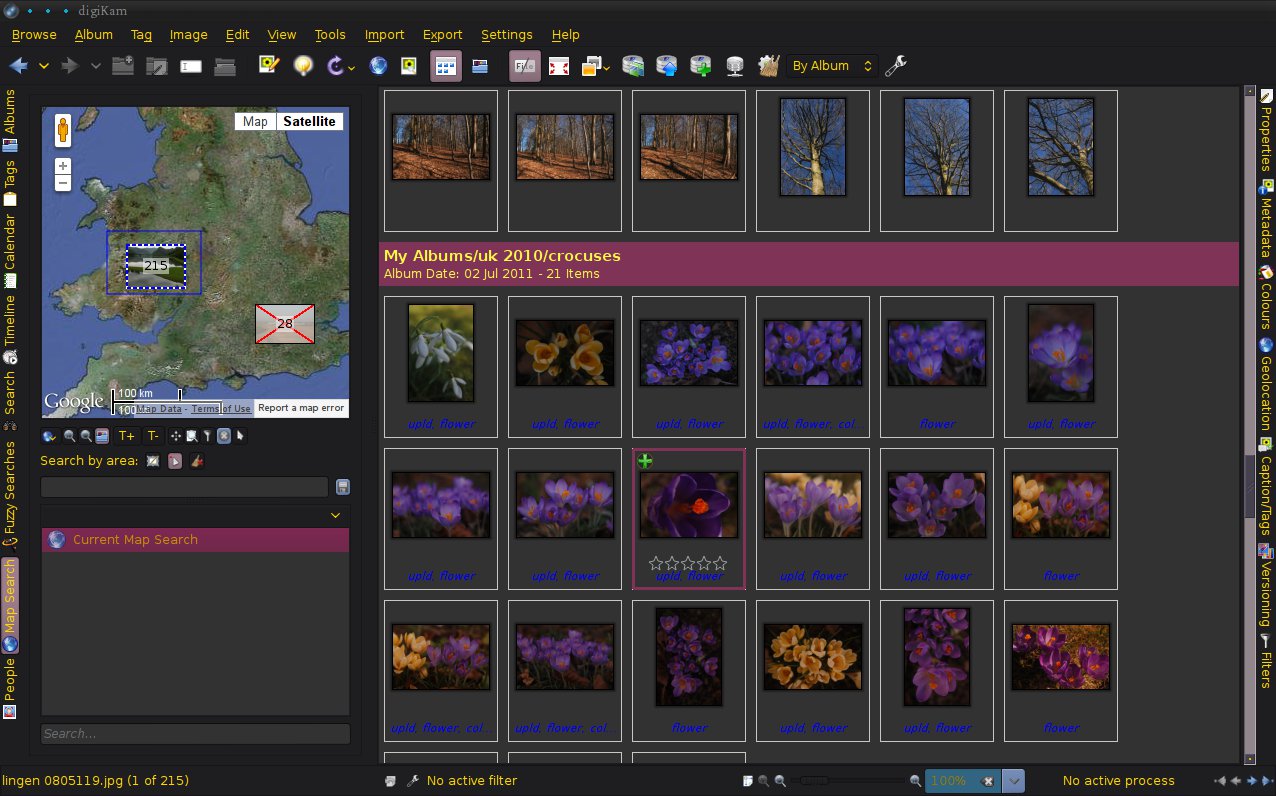Click the Street View pegman icon
The height and width of the screenshot is (796, 1276).
coord(63,131)
